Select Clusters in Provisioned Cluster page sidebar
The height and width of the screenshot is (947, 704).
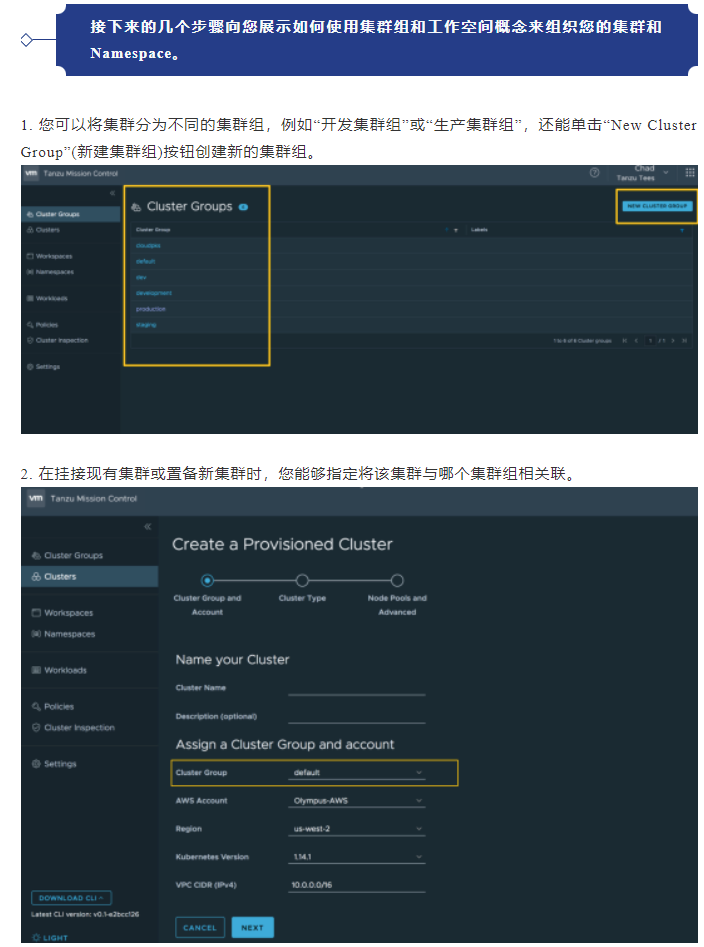tap(90, 577)
